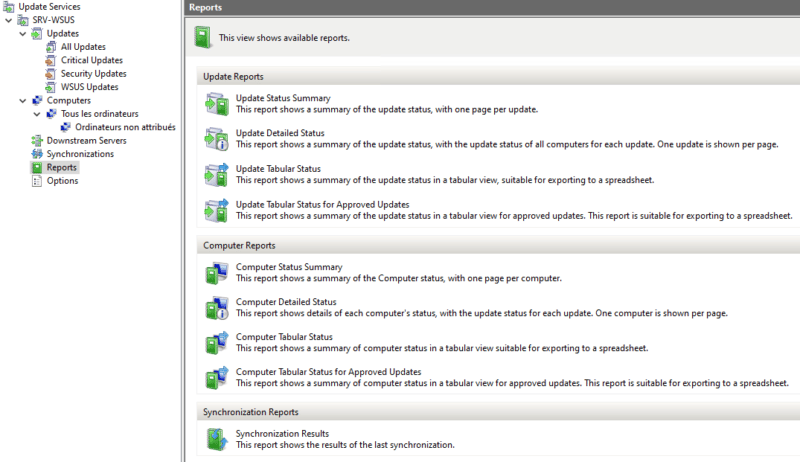Click the Update Detailed Status report icon
The image size is (800, 462).
click(x=216, y=139)
